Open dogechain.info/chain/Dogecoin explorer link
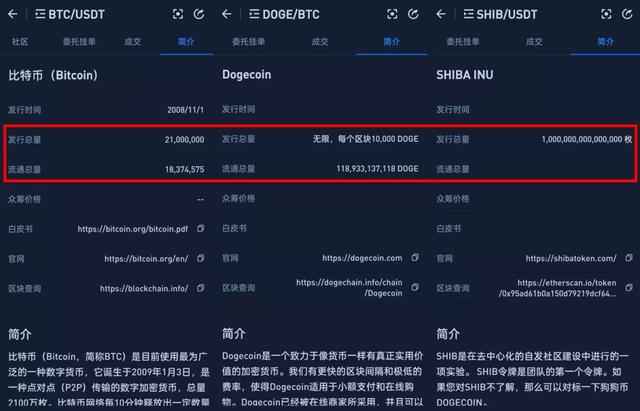This screenshot has height=411, width=640. 349,288
